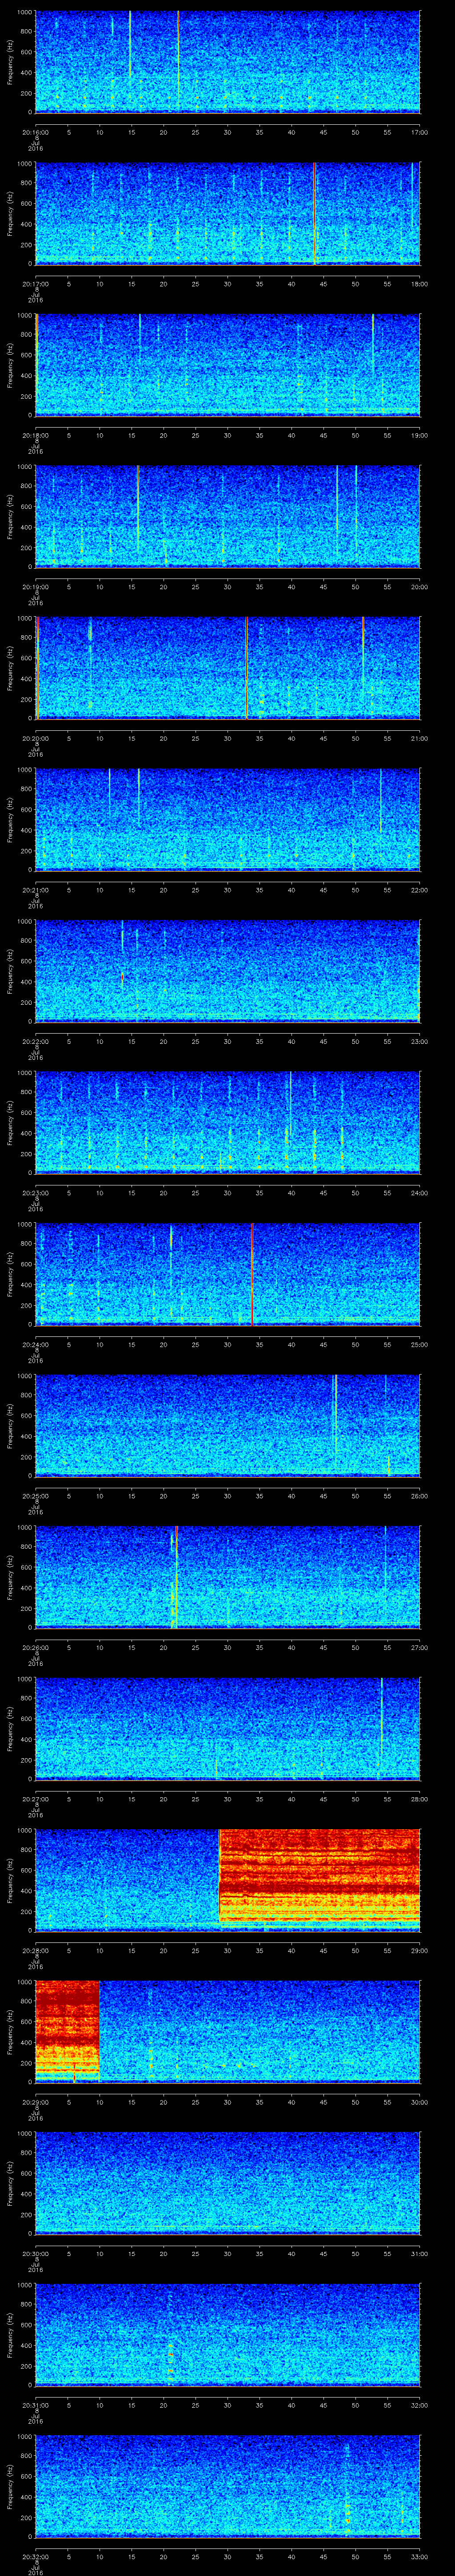Click the 20:31:00 start time label

35,2405
